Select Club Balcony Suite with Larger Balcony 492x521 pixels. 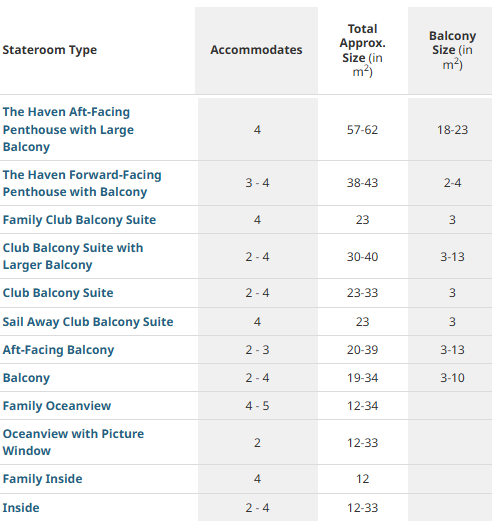(73, 256)
